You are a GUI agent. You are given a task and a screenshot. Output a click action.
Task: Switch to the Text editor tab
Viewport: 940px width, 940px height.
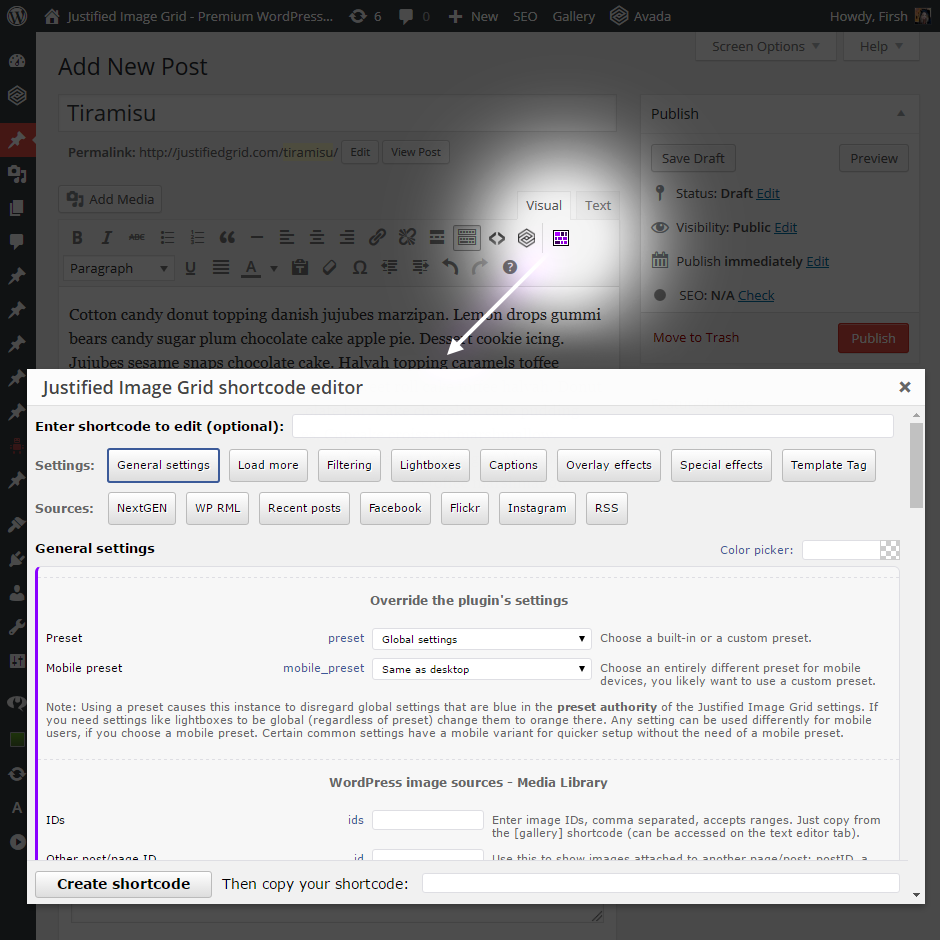coord(598,206)
